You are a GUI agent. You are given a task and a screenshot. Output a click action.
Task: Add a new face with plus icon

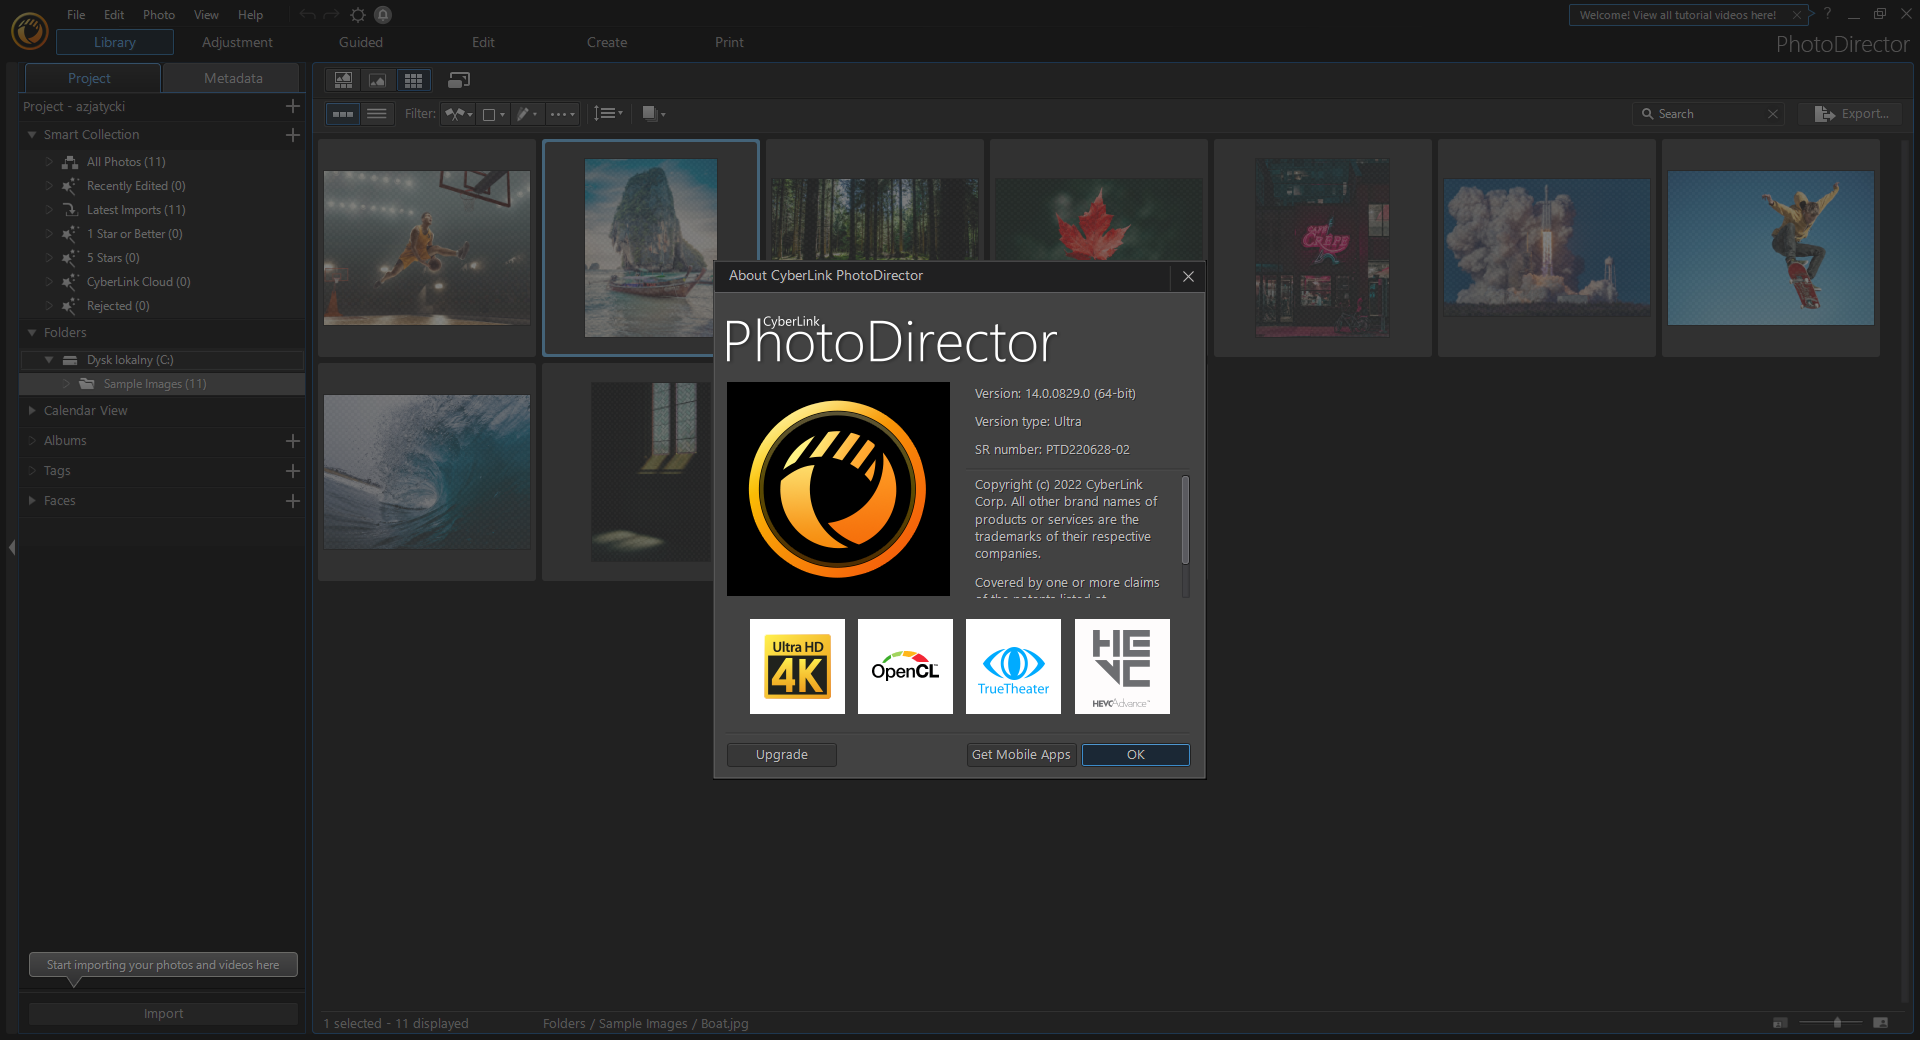click(x=292, y=501)
